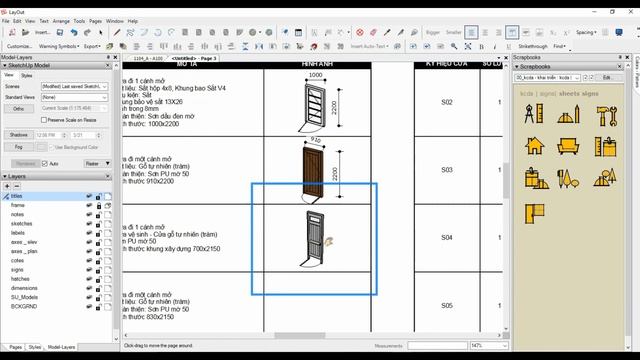Toggle visibility of the sketches layer
The width and height of the screenshot is (640, 360).
[89, 224]
